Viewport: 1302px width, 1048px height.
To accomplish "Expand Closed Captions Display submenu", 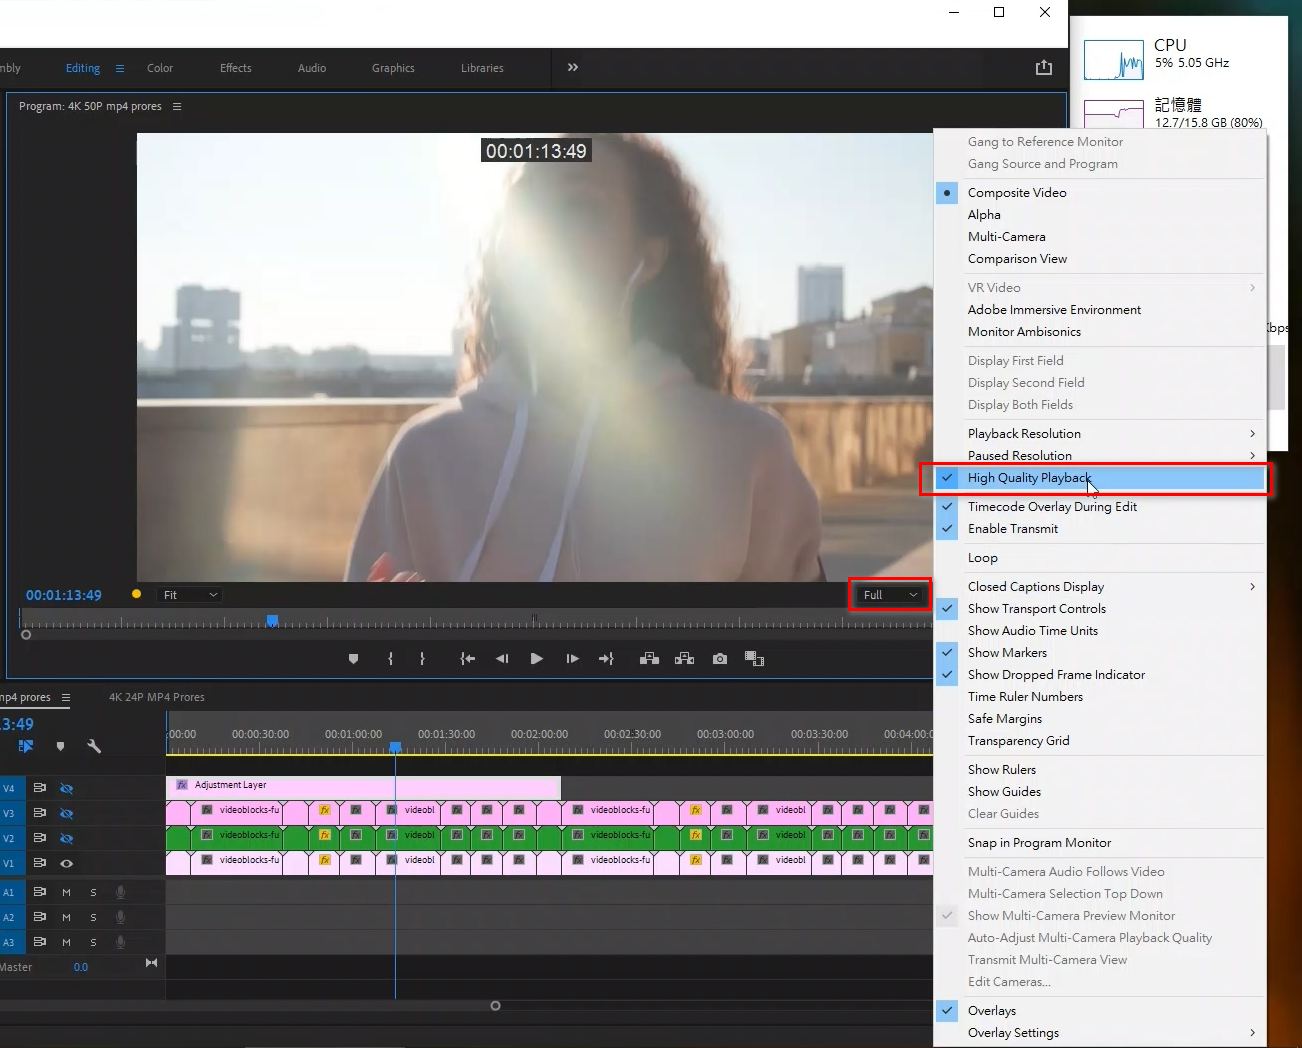I will pyautogui.click(x=1100, y=587).
